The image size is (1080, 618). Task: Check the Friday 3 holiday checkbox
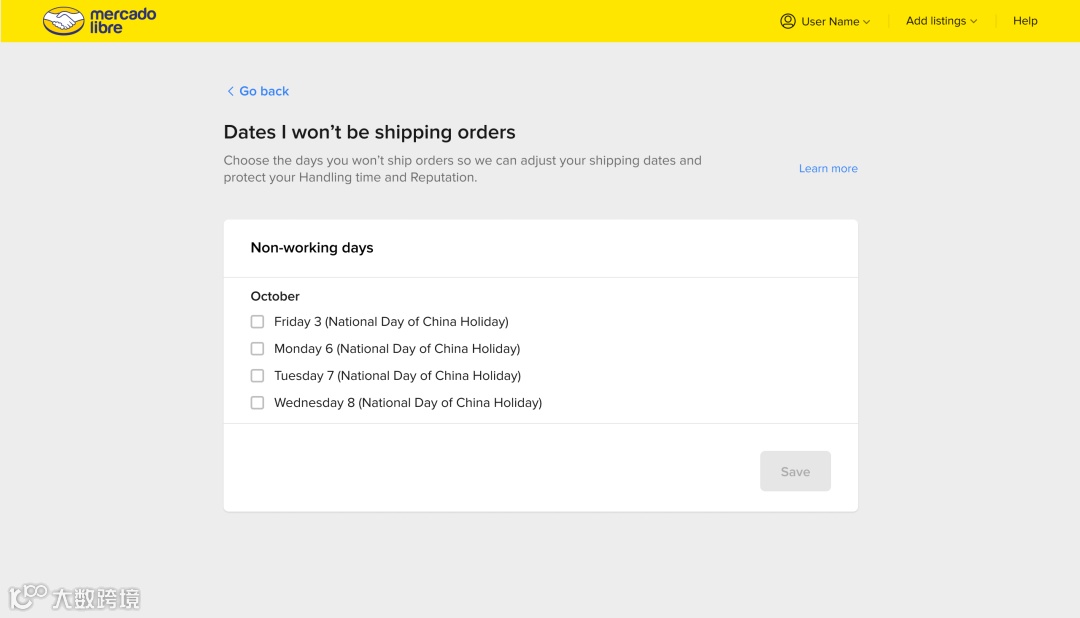(x=257, y=322)
